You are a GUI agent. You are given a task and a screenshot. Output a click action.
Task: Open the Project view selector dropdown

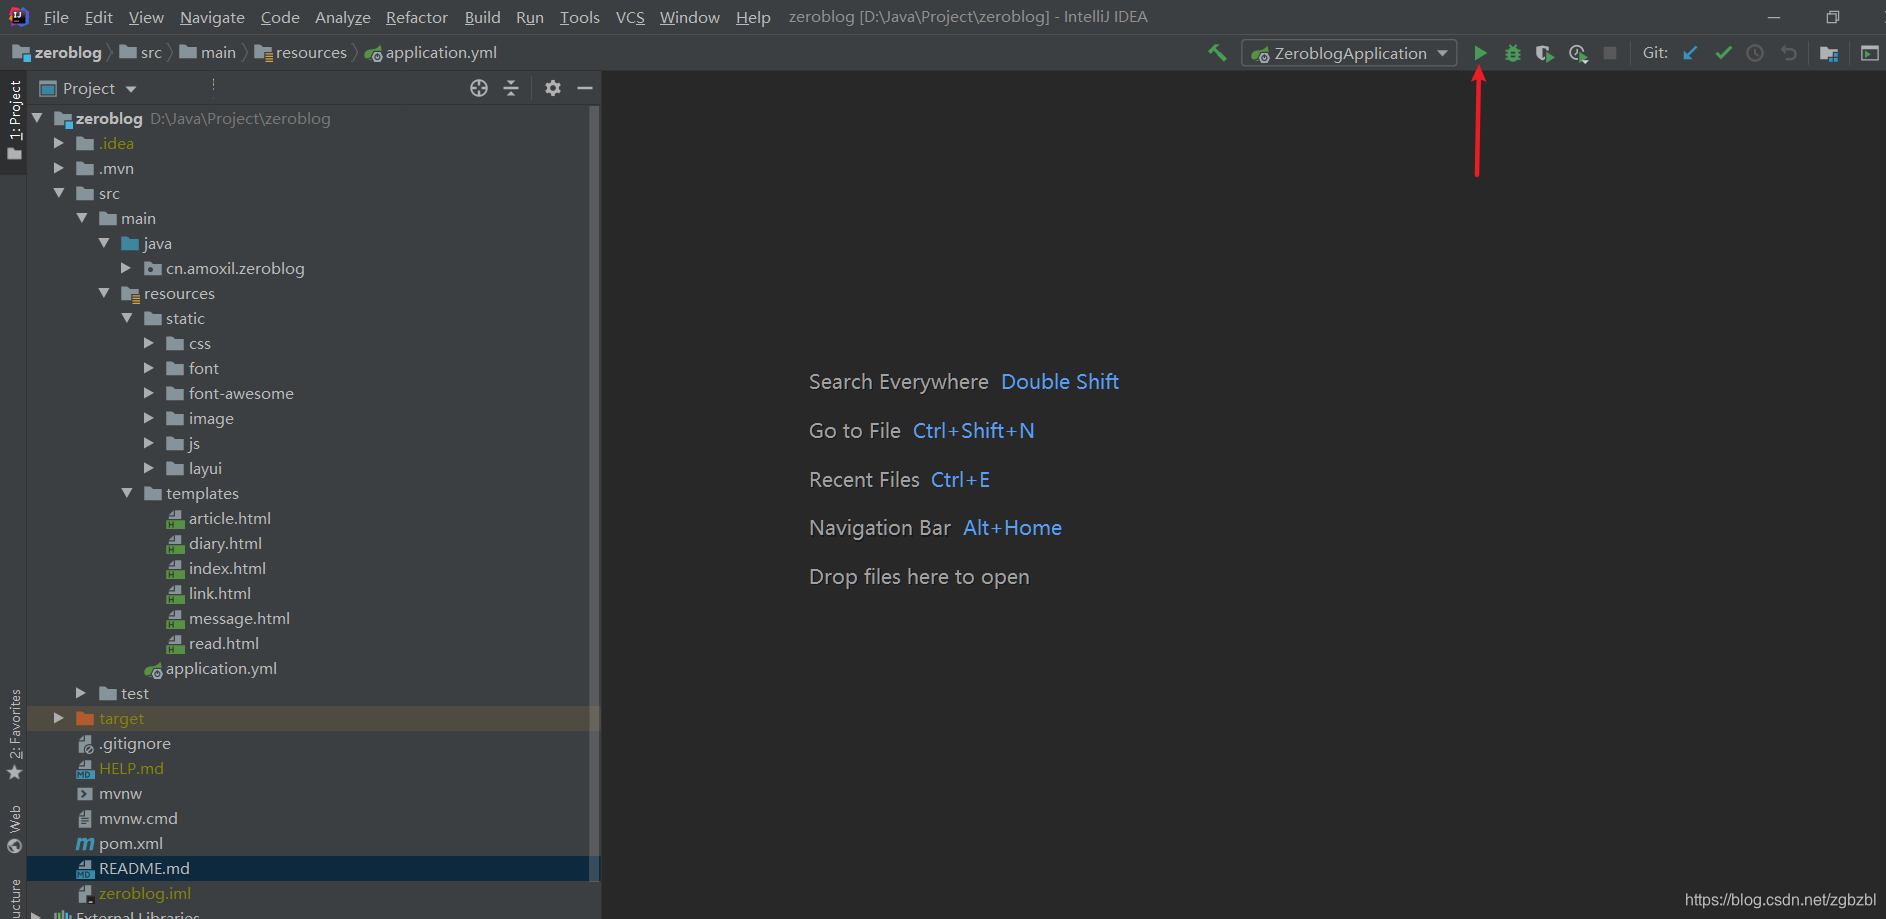[88, 88]
